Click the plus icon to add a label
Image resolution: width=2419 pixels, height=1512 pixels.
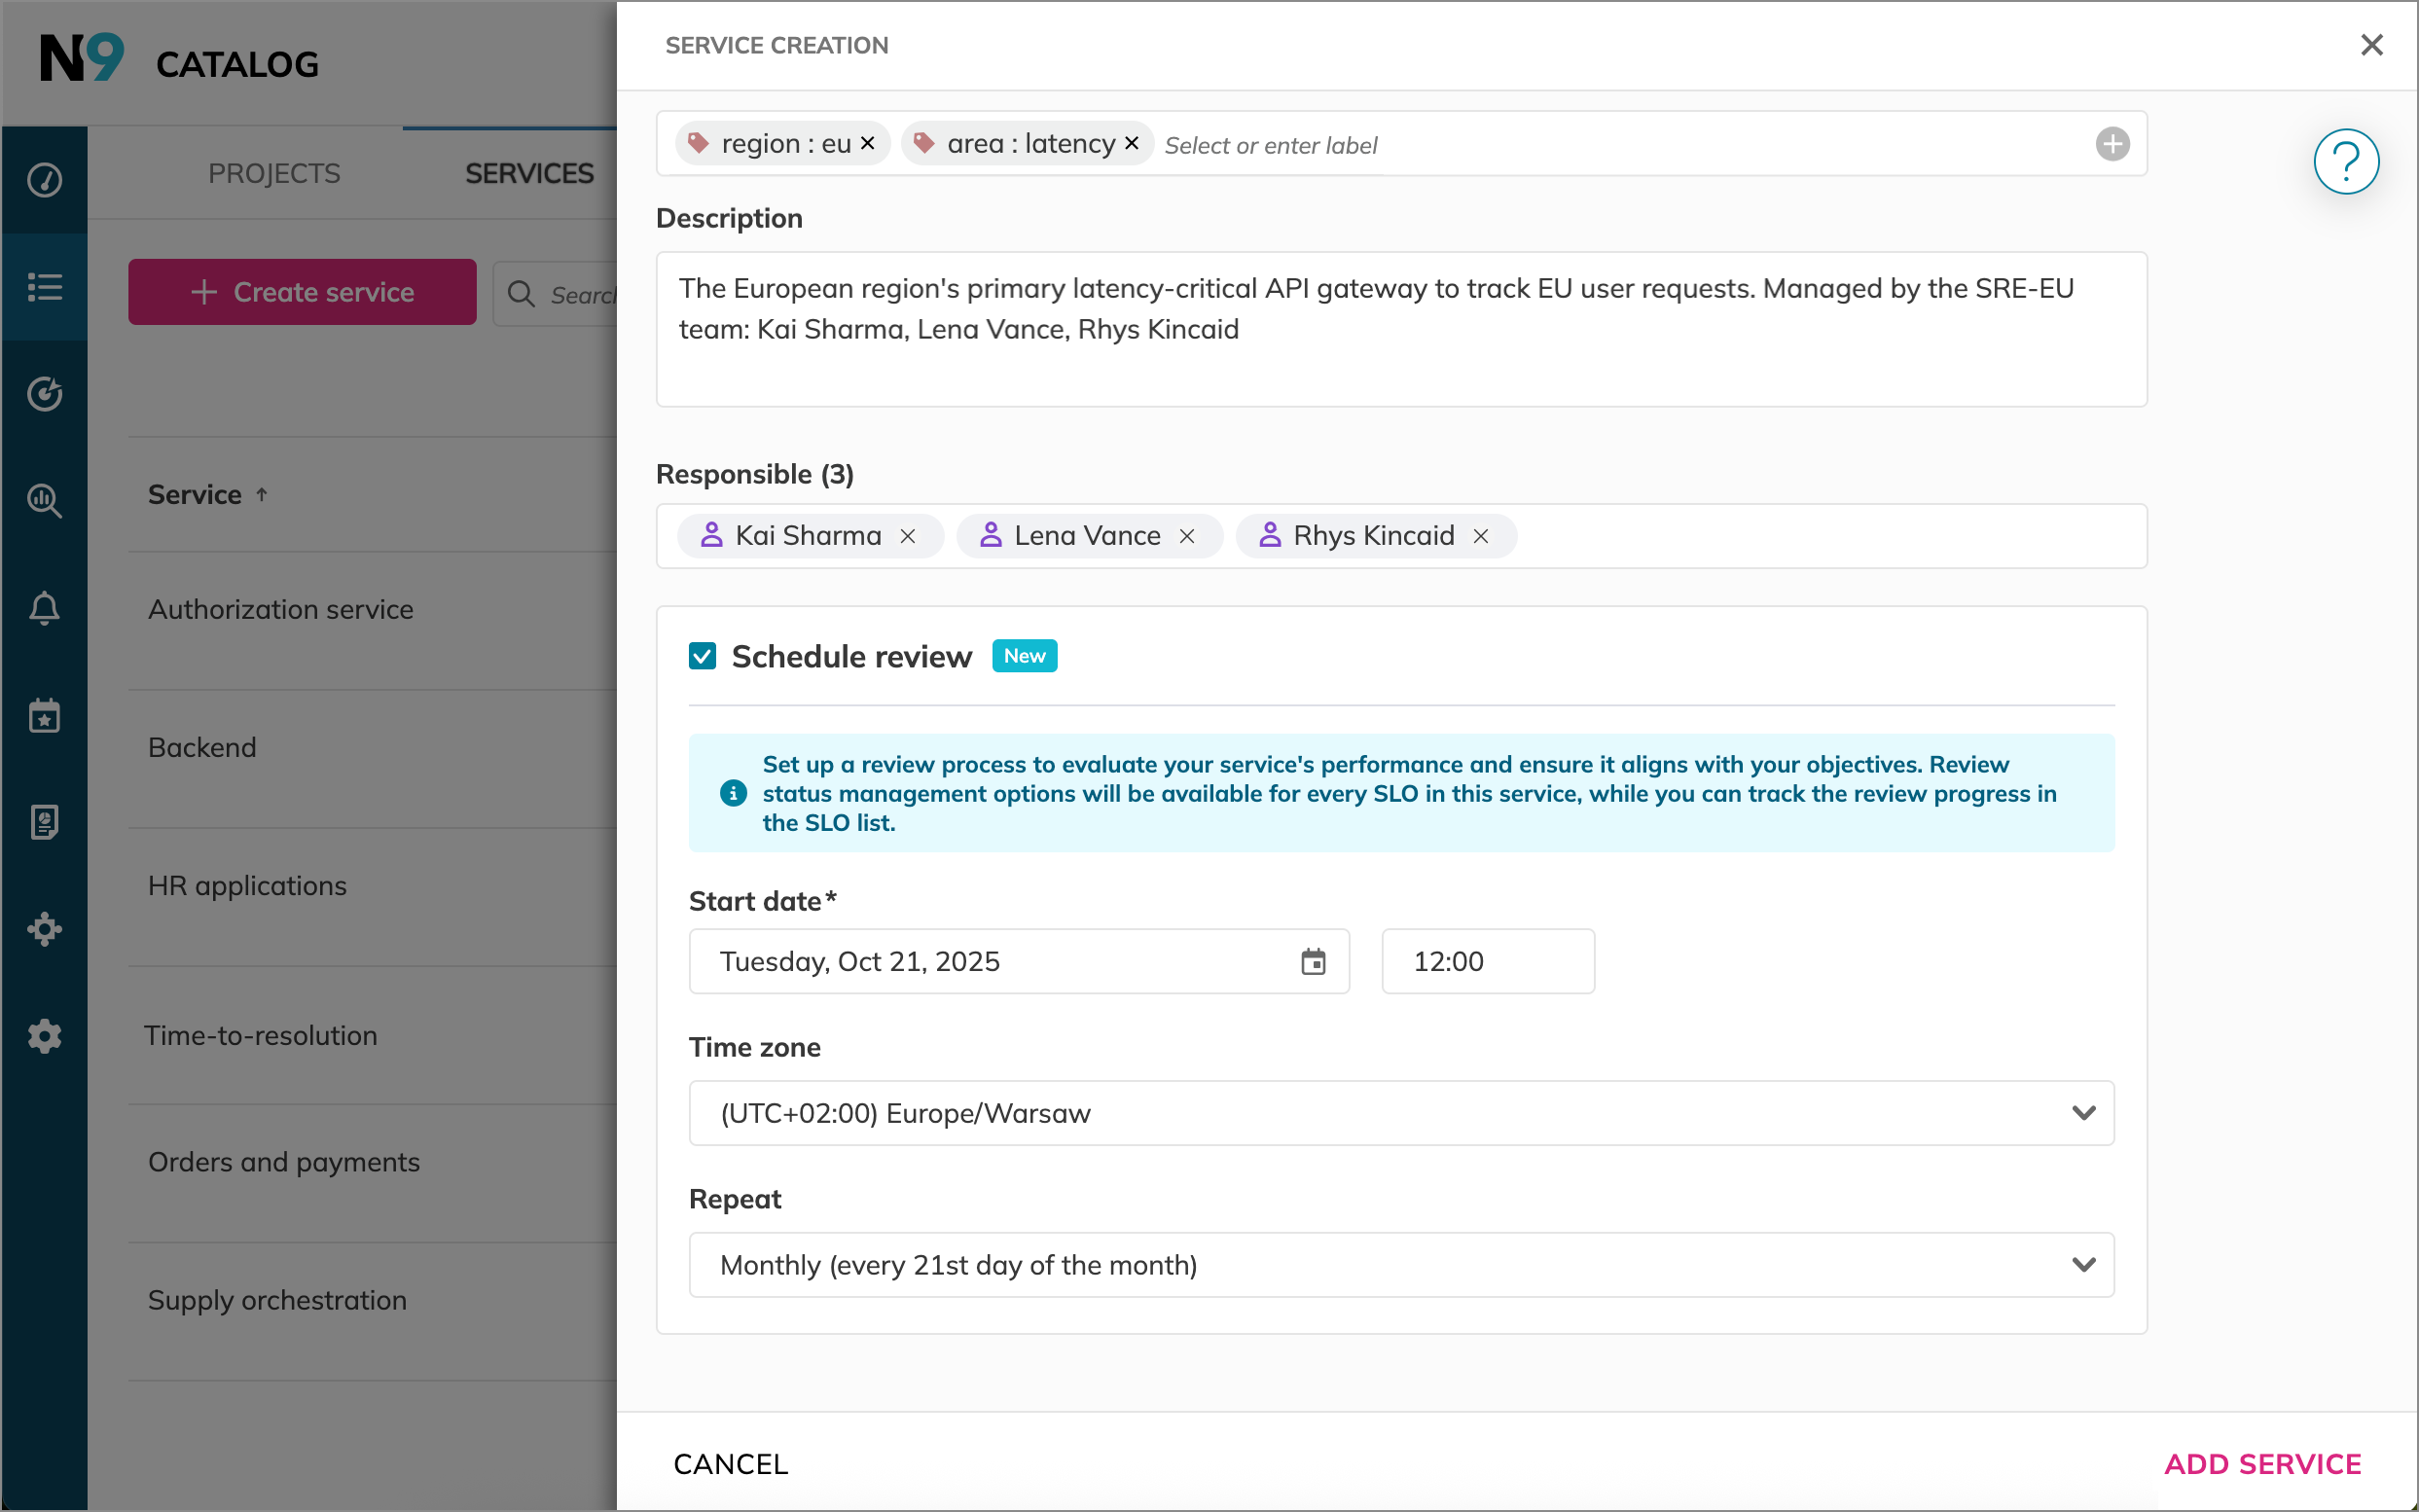[x=2112, y=143]
